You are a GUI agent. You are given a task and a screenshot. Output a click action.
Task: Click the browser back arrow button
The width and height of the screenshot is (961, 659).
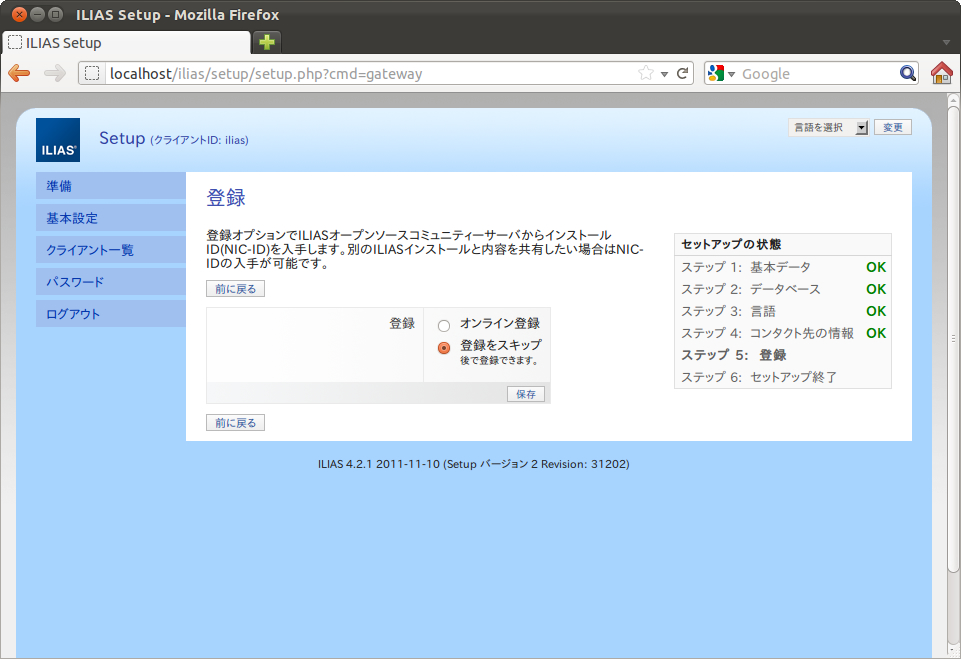coord(19,73)
